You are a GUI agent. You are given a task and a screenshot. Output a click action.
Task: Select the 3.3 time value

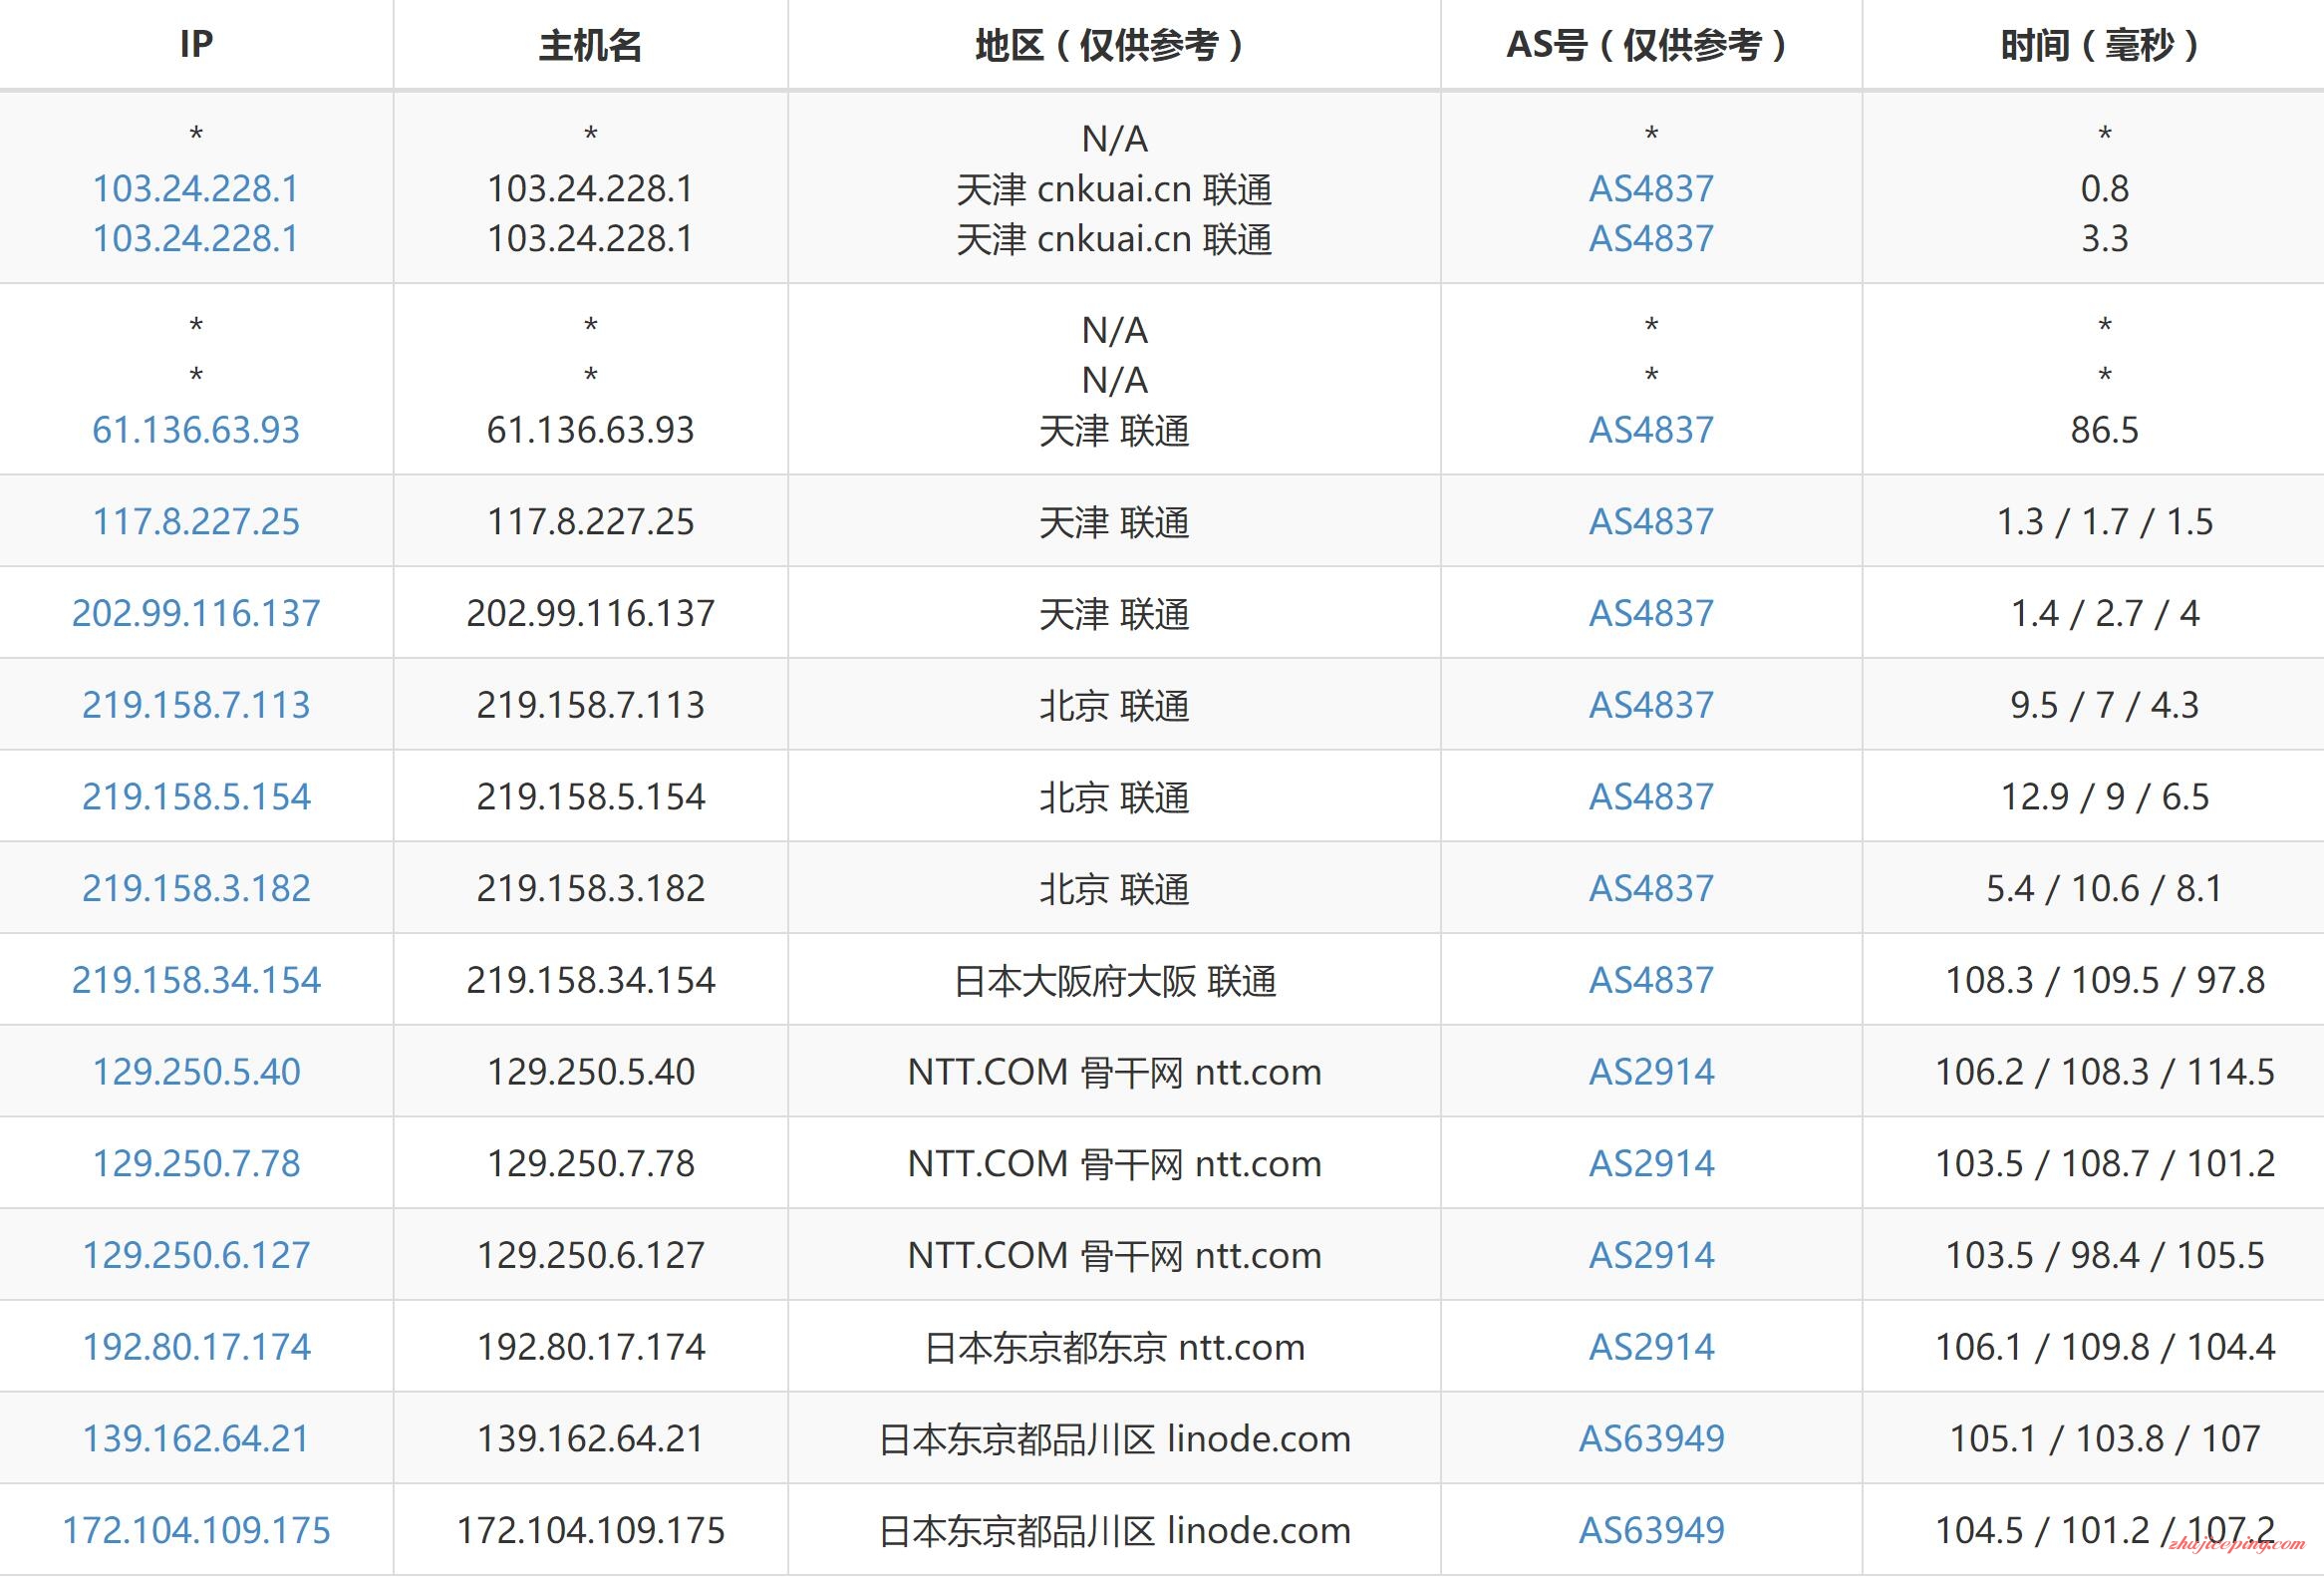(x=2104, y=239)
